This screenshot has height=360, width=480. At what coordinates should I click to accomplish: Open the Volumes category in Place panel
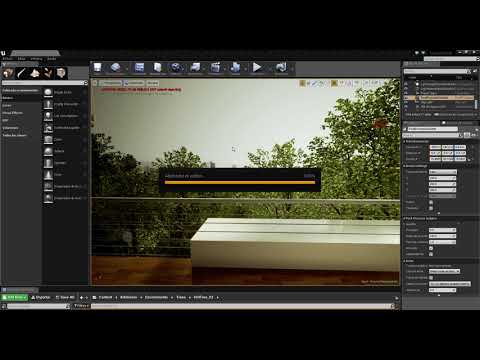point(21,128)
